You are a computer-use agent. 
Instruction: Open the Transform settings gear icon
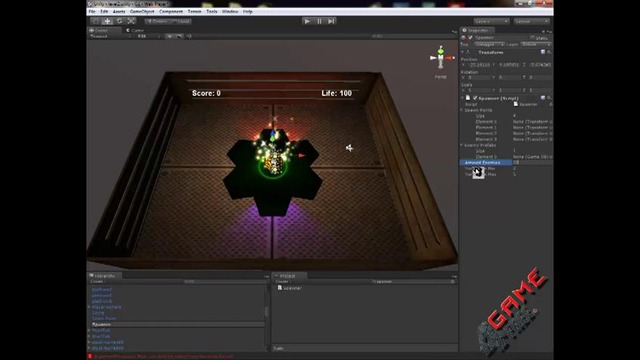pos(549,52)
